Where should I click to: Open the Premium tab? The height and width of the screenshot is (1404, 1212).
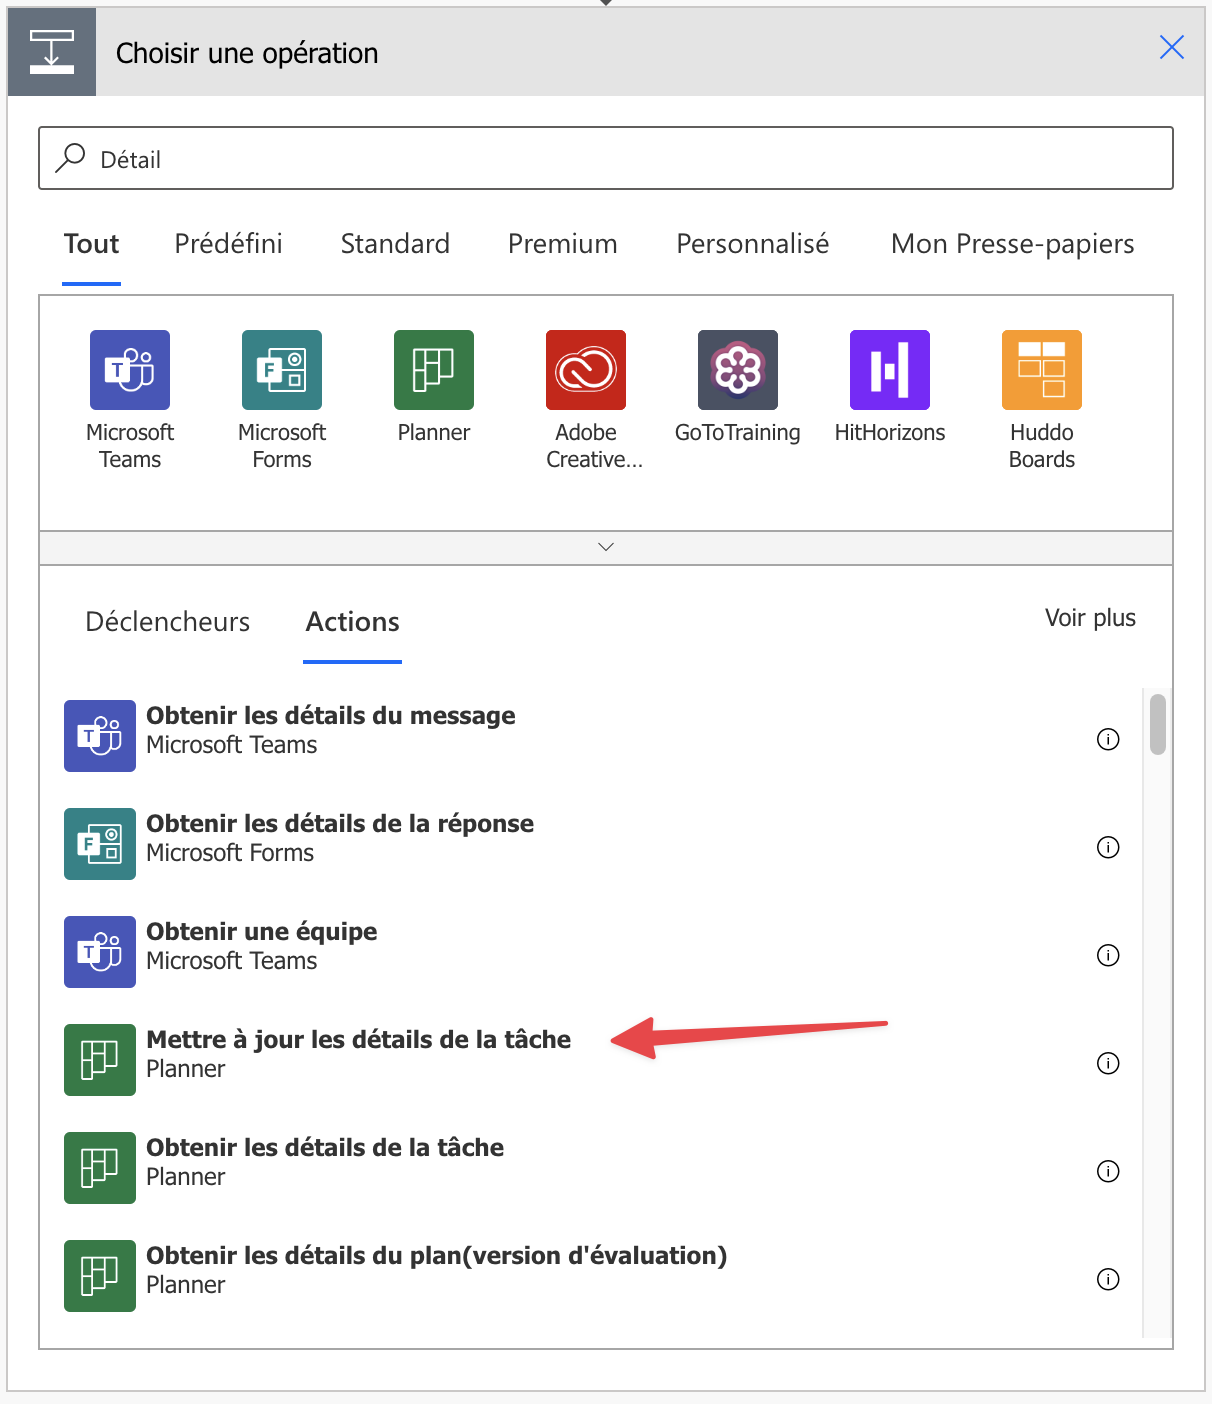click(562, 244)
